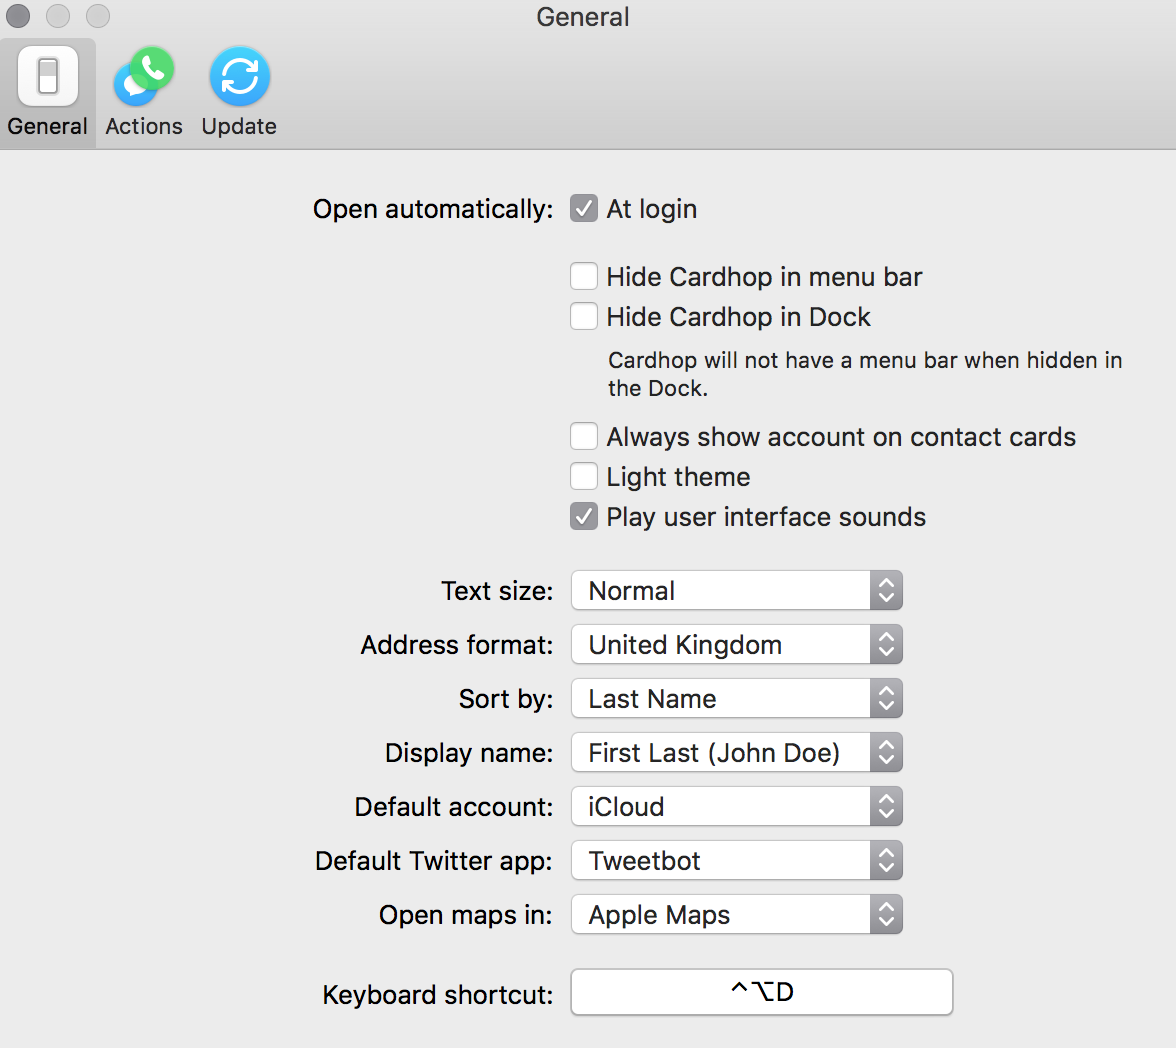Uncheck the At login checkbox

pyautogui.click(x=584, y=209)
